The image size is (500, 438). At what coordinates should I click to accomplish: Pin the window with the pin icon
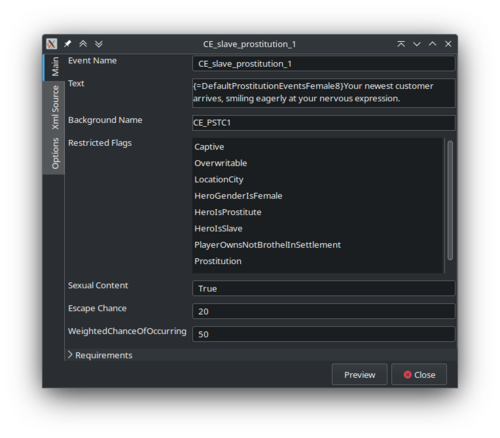pyautogui.click(x=67, y=44)
